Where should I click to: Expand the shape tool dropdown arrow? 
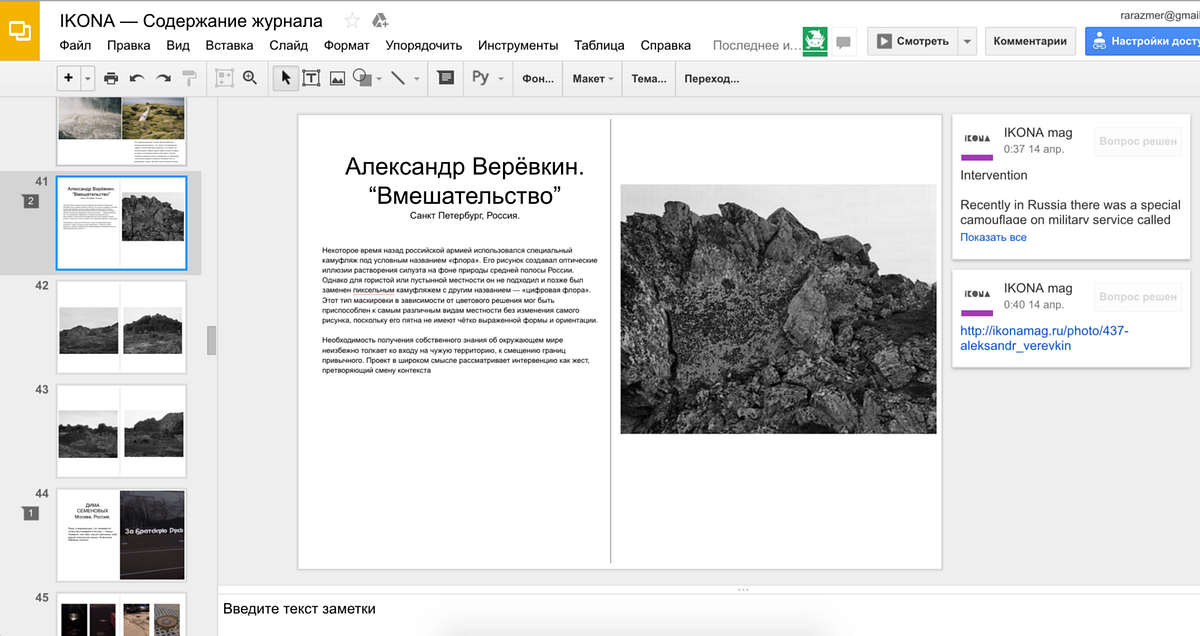point(379,78)
